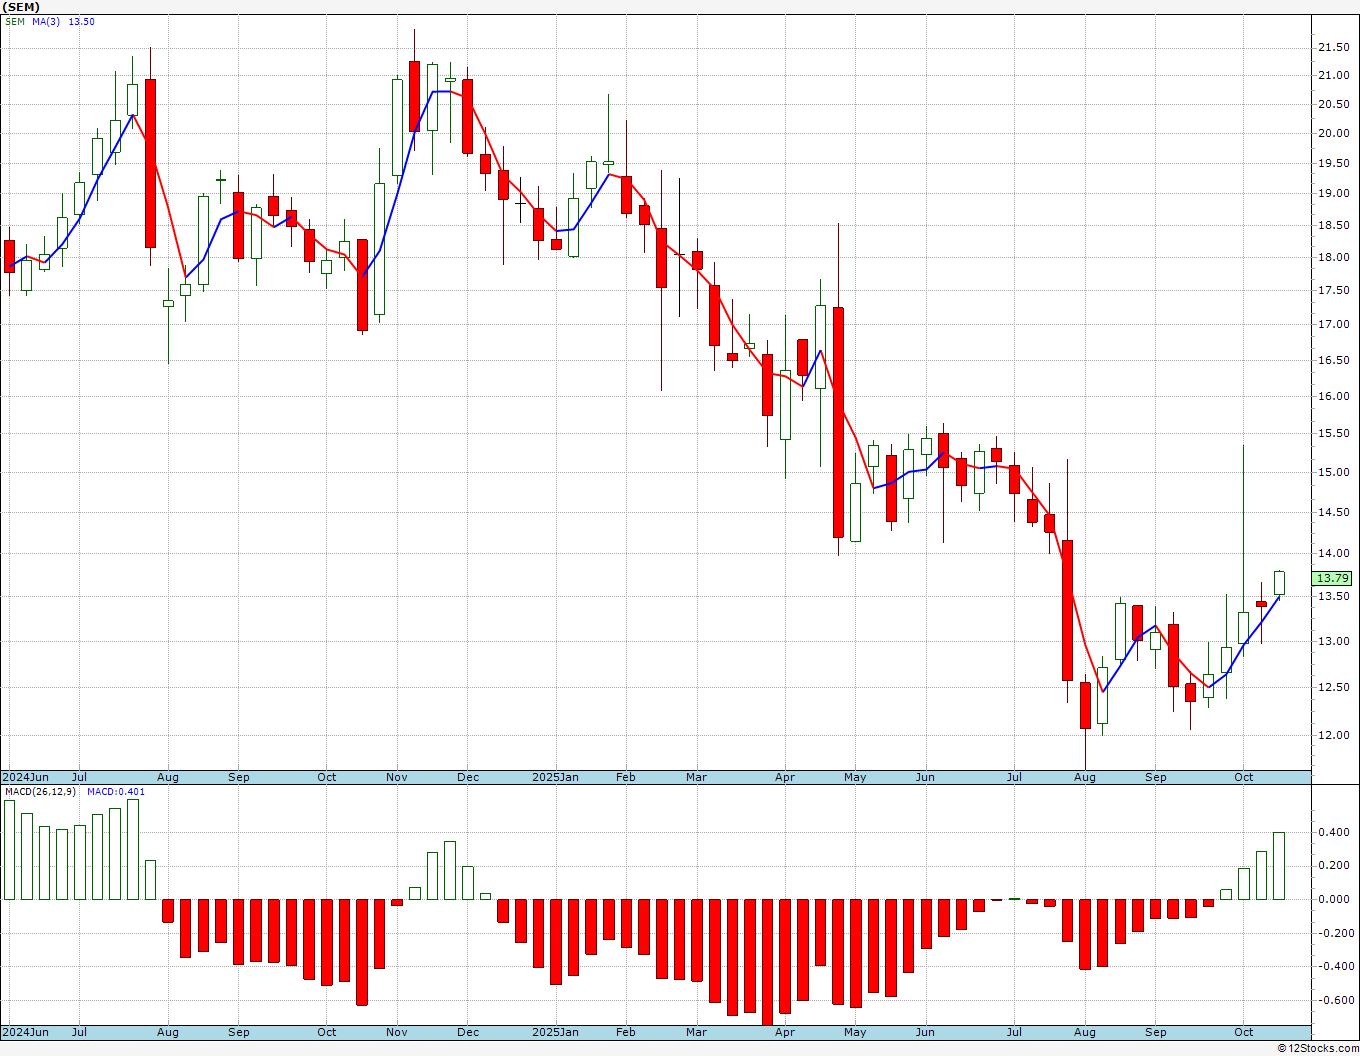
Task: Click Apr on the price chart time axis
Action: pos(785,777)
